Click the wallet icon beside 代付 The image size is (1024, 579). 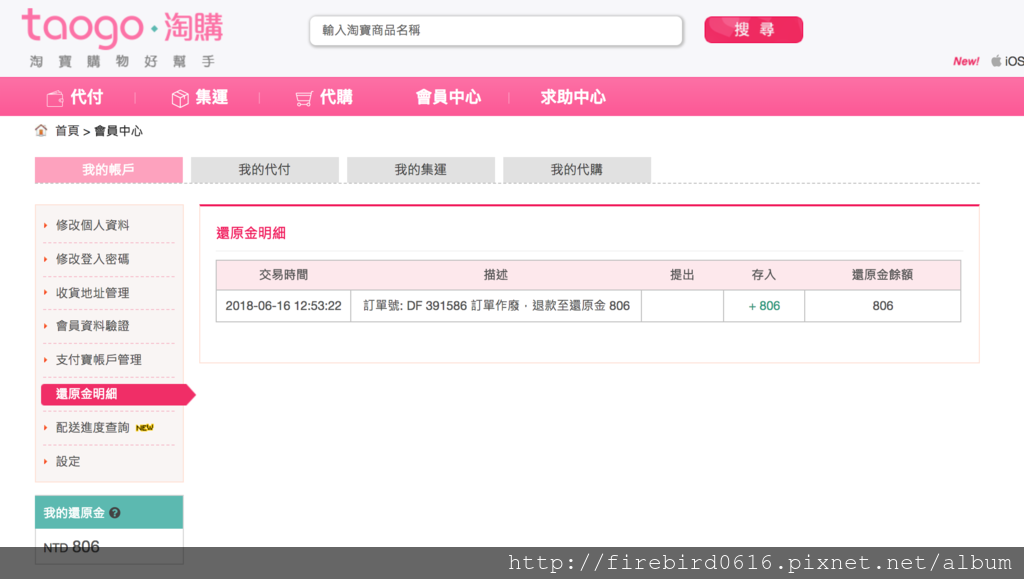coord(55,98)
